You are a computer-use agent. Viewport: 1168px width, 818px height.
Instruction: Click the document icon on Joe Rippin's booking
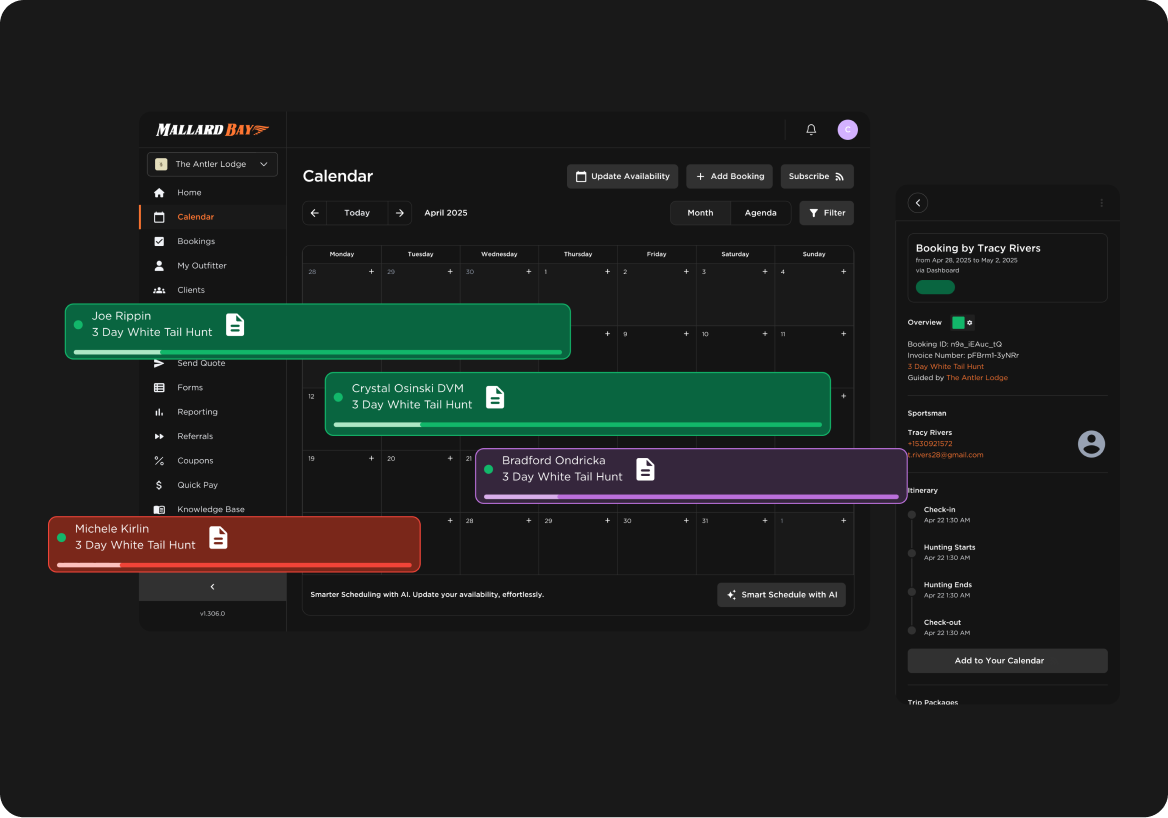click(x=235, y=325)
